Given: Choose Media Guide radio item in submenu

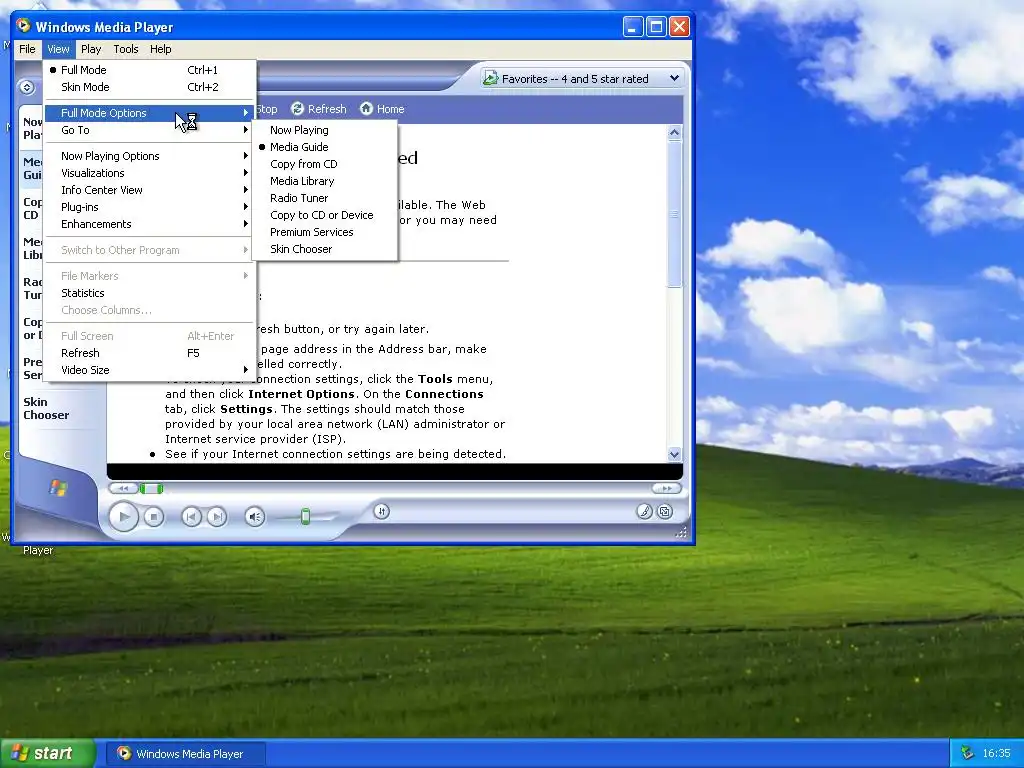Looking at the screenshot, I should click(x=325, y=147).
